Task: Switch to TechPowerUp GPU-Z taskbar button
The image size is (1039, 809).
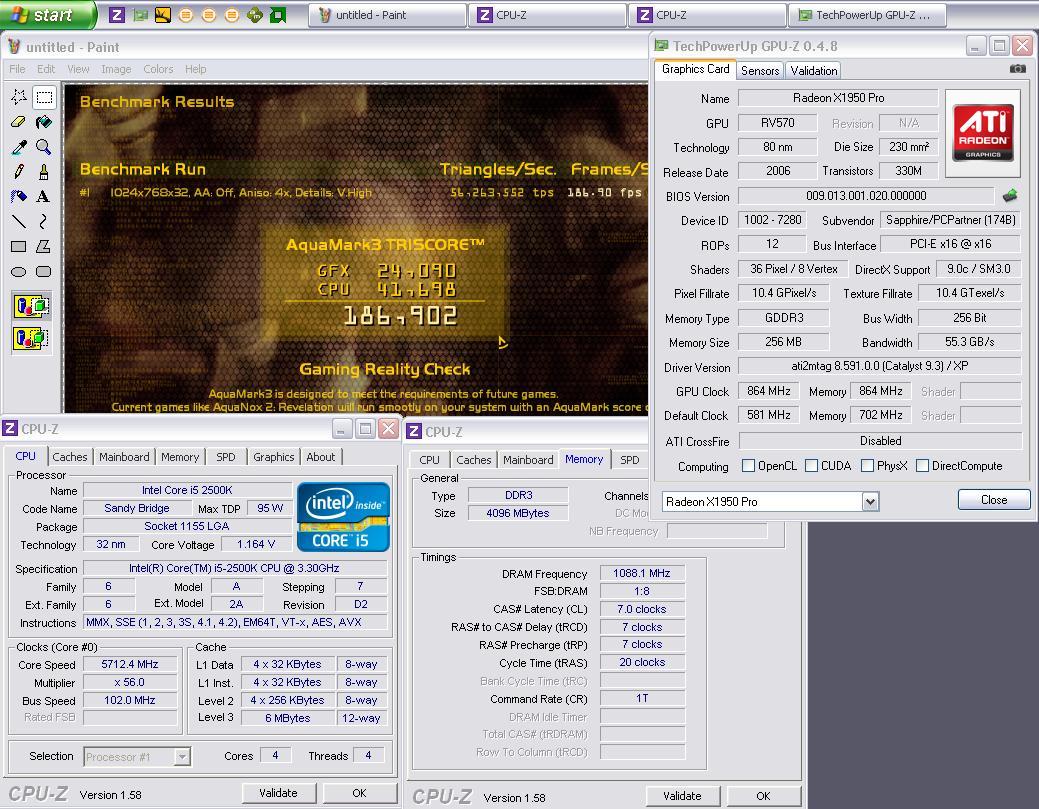Action: coord(867,15)
